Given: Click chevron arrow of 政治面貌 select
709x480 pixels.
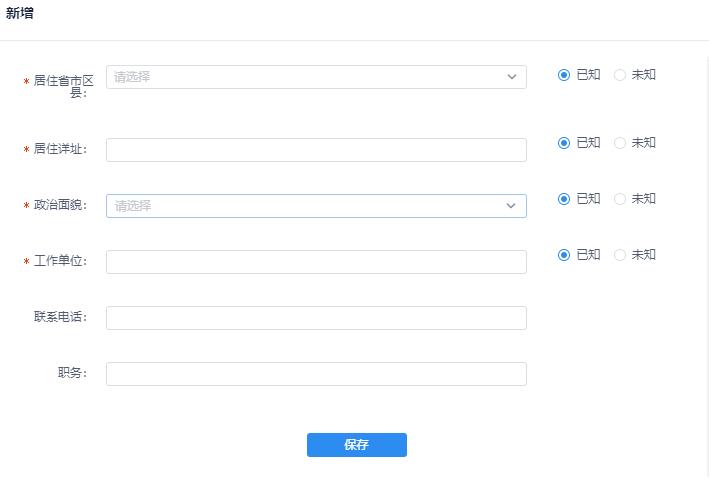Looking at the screenshot, I should pos(511,206).
